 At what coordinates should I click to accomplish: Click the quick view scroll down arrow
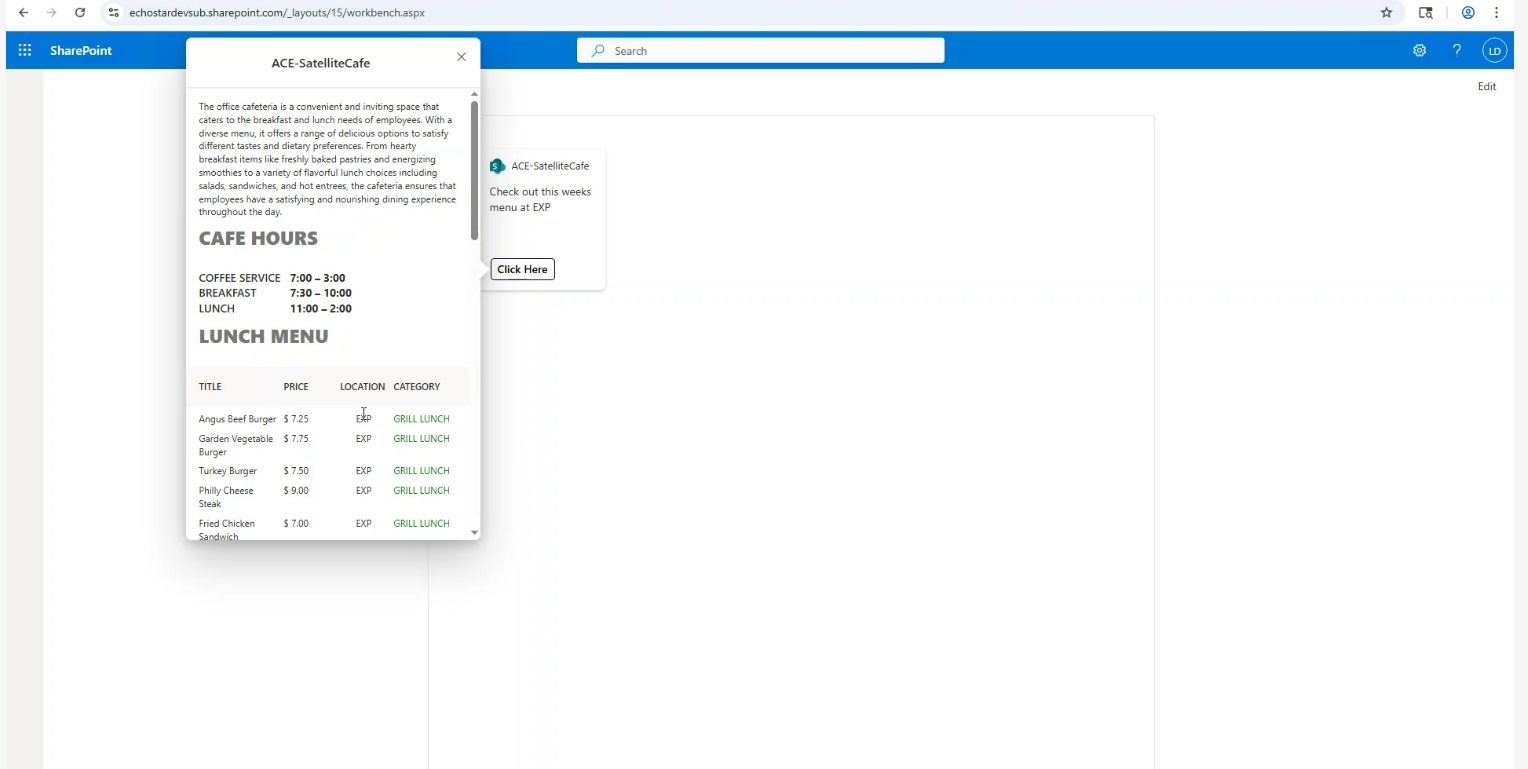click(474, 533)
